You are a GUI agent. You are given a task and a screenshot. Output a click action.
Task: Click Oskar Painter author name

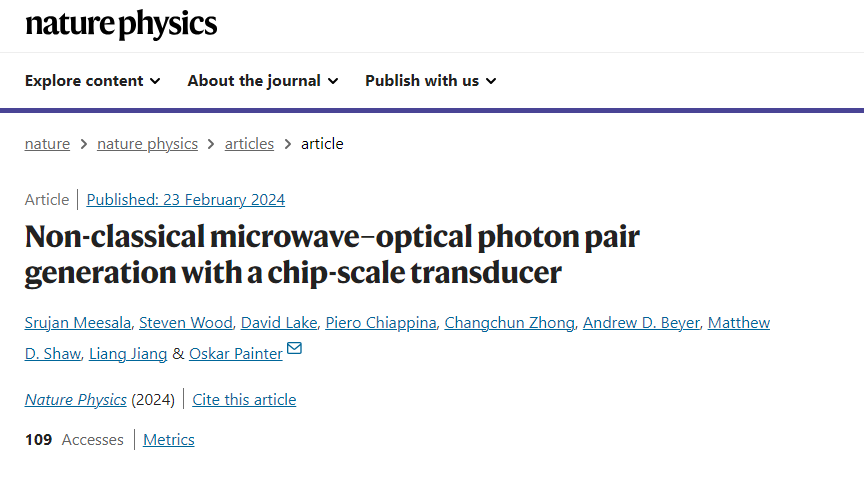point(236,354)
